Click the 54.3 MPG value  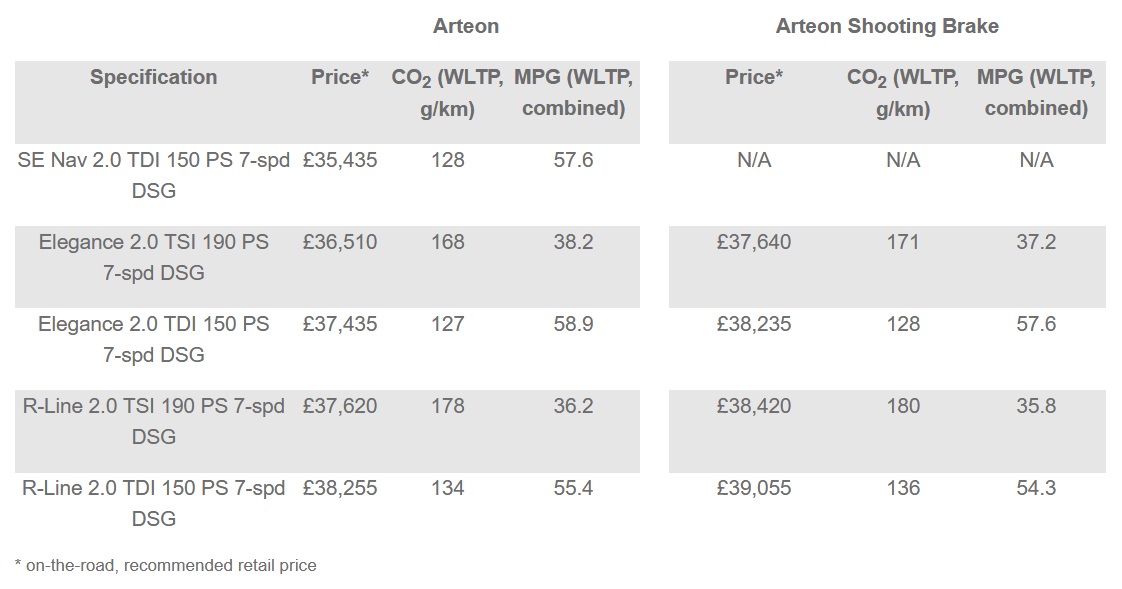[x=1036, y=488]
